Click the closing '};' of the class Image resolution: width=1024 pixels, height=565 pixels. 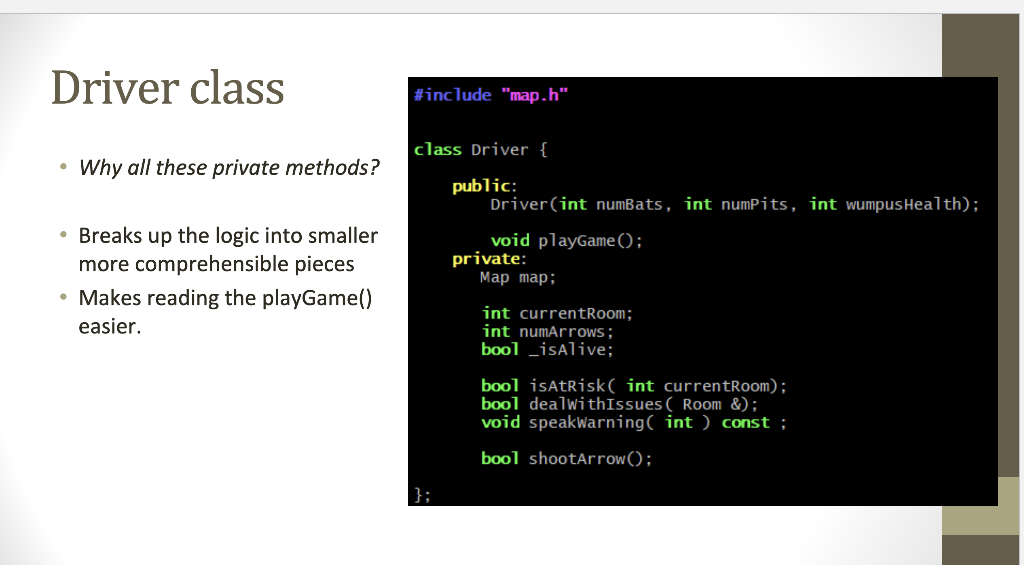423,495
